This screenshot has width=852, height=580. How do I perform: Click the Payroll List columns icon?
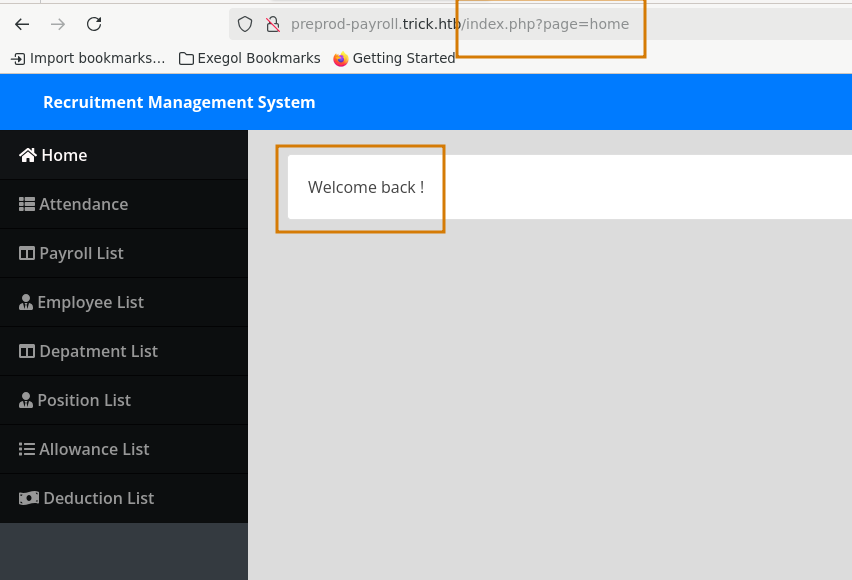[x=27, y=253]
